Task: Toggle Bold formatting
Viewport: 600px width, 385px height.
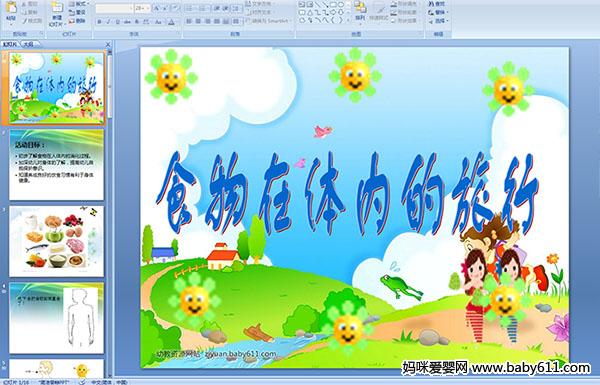Action: point(99,22)
